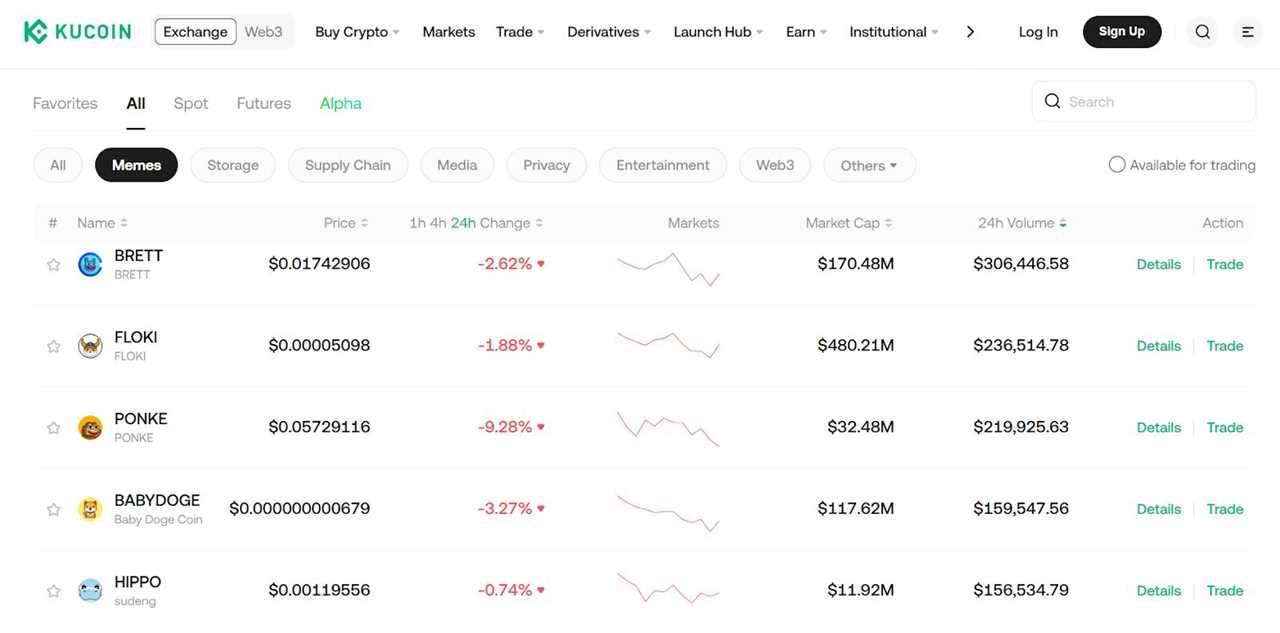This screenshot has height=633, width=1280.
Task: Open the global search magnifier icon
Action: point(1202,31)
